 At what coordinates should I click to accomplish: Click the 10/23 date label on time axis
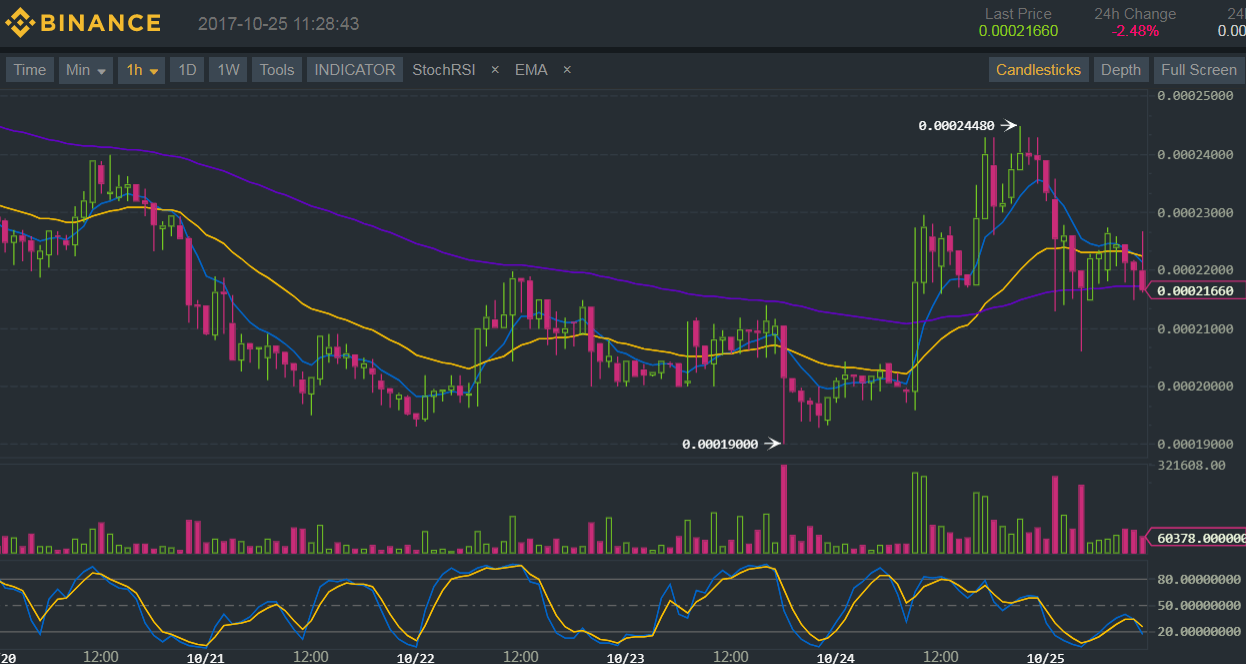(625, 657)
